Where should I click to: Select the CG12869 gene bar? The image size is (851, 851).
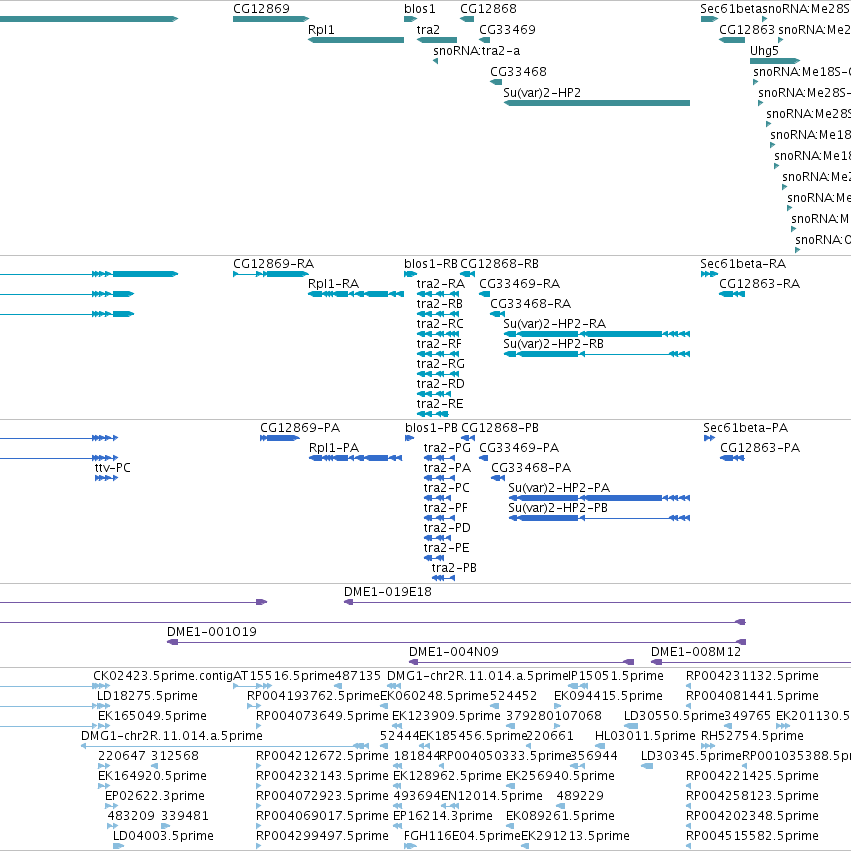click(271, 19)
